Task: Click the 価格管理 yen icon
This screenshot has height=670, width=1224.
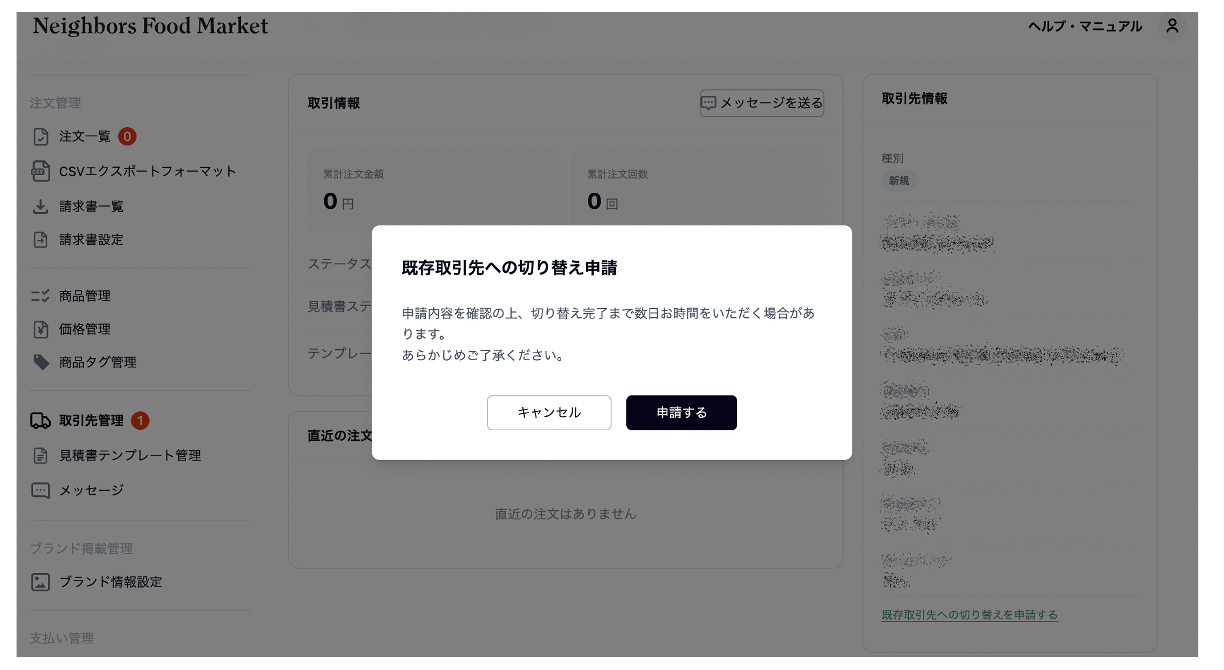Action: click(41, 329)
